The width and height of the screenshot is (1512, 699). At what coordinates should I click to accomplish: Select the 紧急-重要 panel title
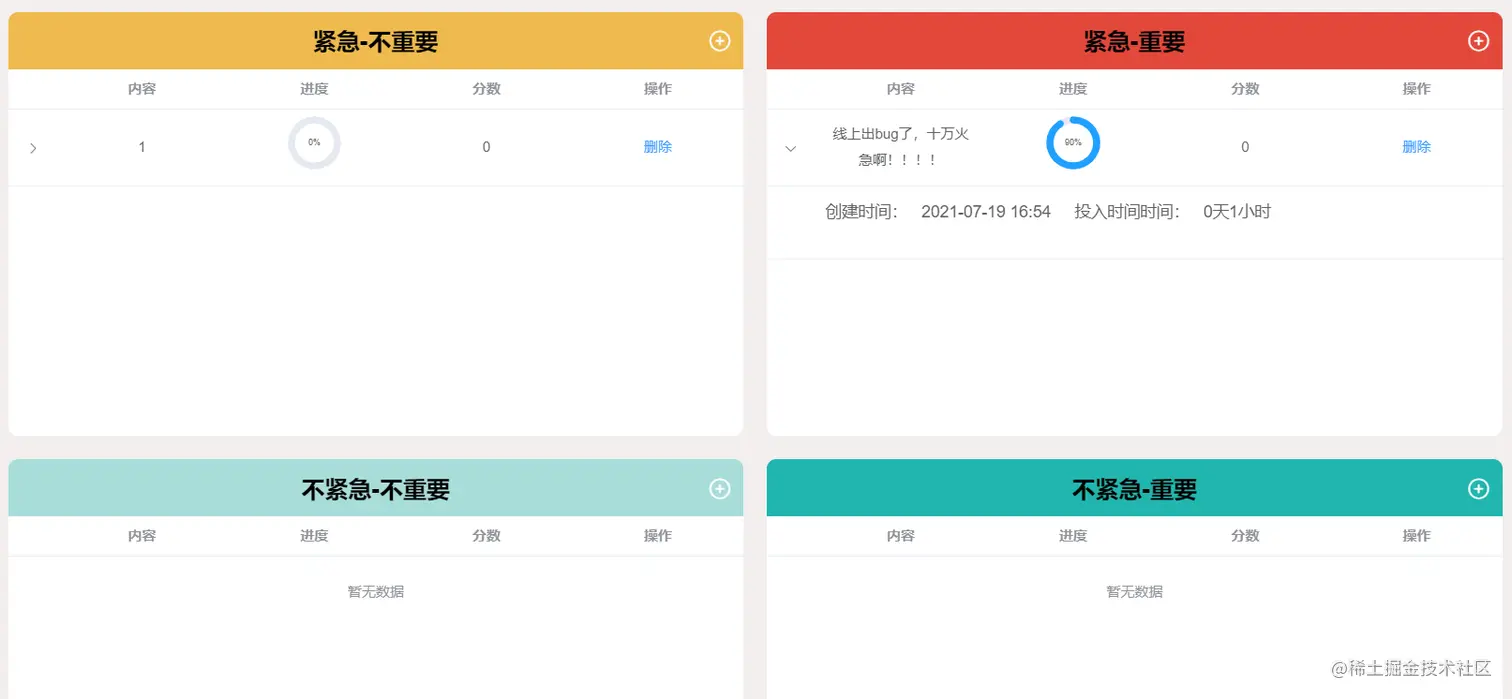1135,42
